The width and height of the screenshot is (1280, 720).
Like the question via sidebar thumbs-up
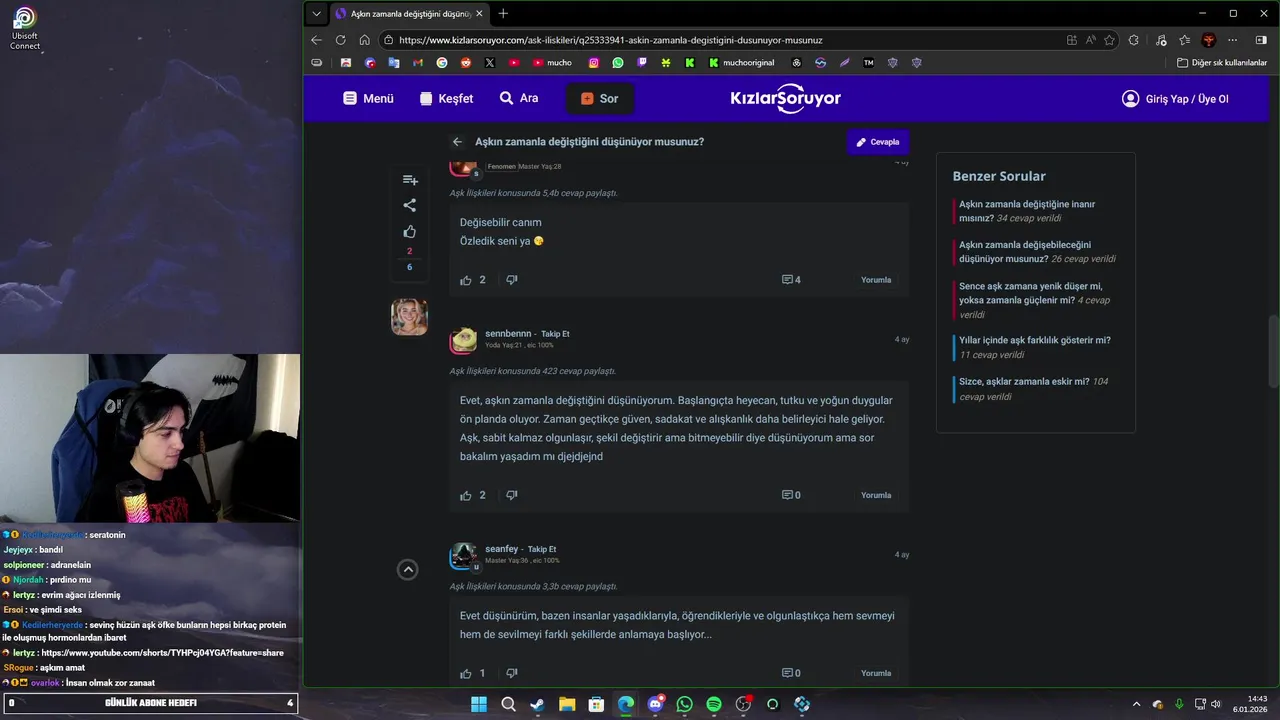410,232
